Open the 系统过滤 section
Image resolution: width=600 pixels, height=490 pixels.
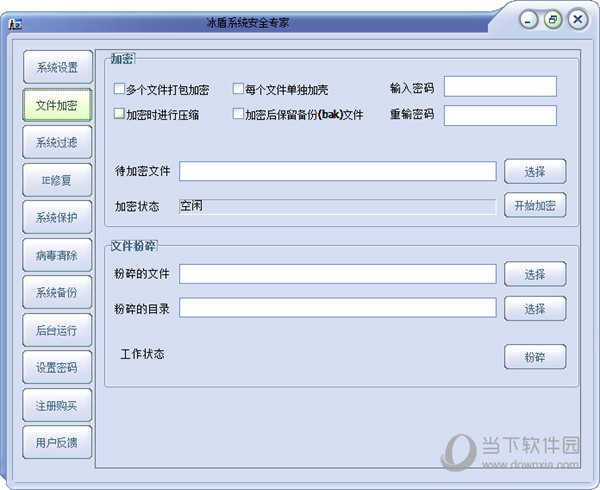tap(57, 142)
